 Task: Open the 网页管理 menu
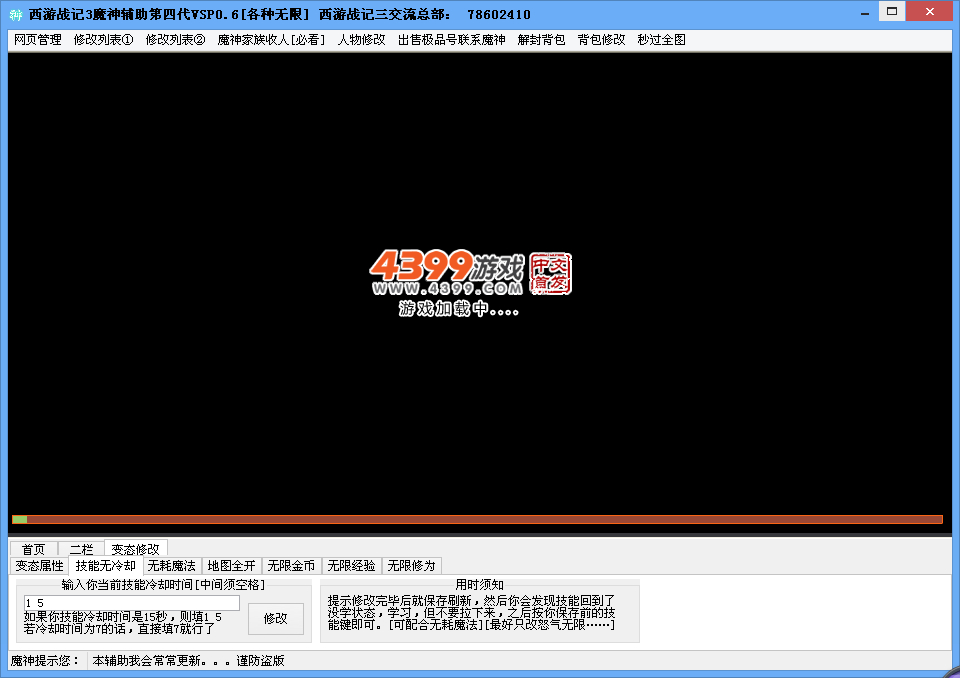pos(38,40)
